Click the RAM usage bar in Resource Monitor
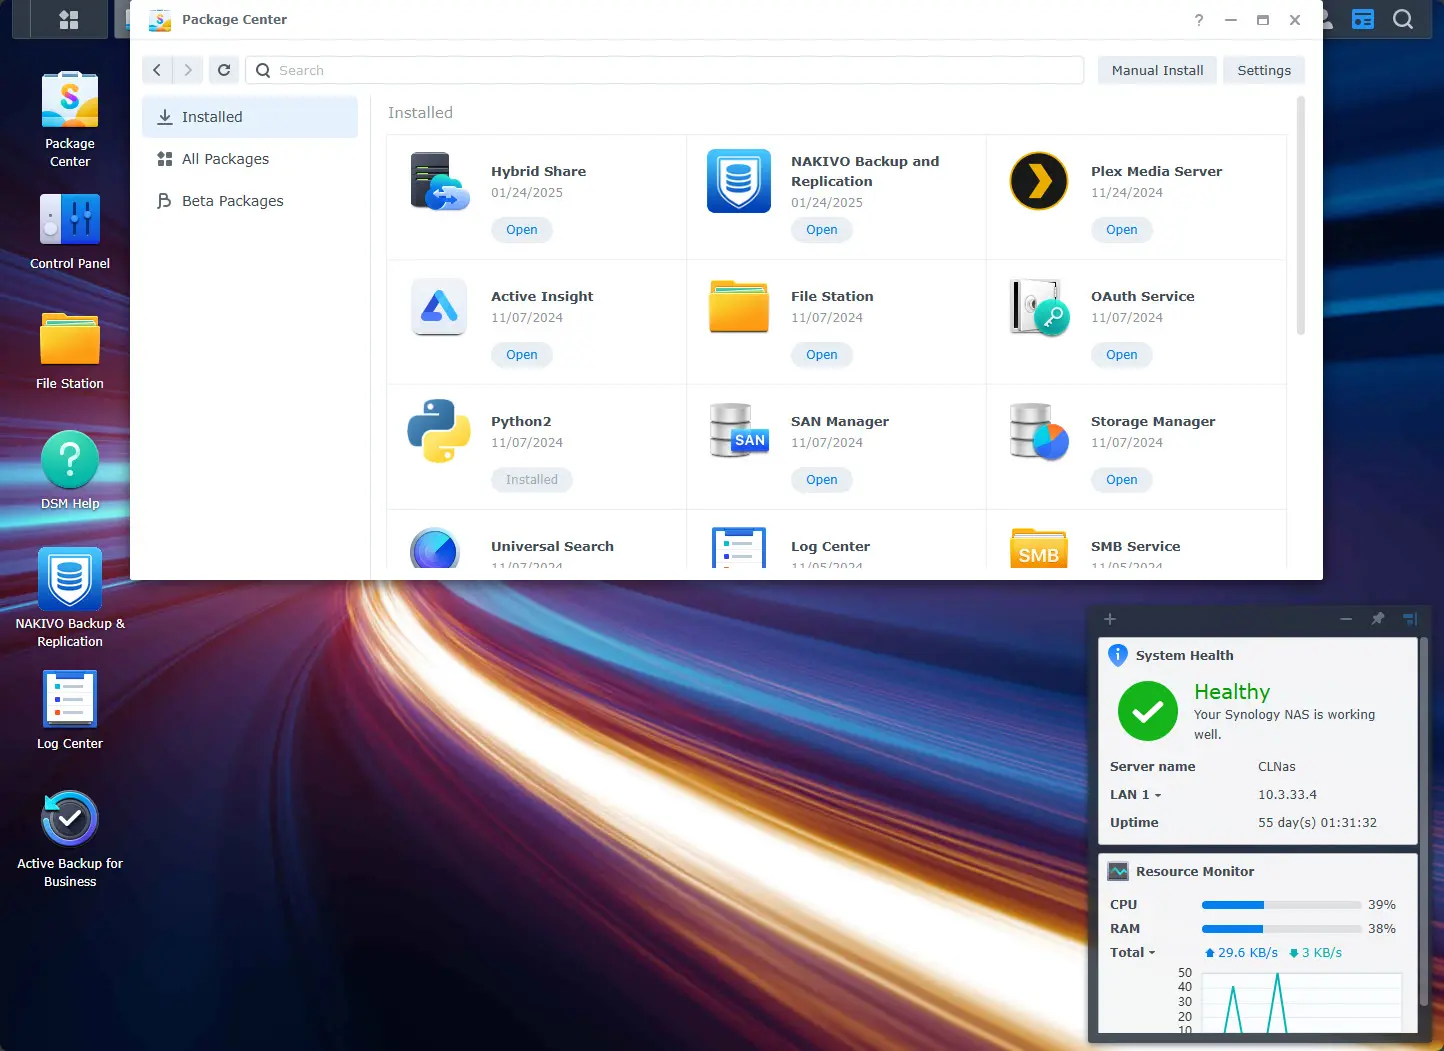Screen dimensions: 1444x1051 [1281, 929]
